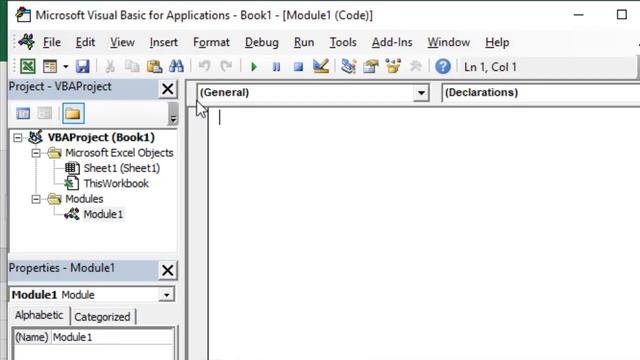The image size is (640, 360).
Task: Click the (Name) property label
Action: tap(32, 337)
